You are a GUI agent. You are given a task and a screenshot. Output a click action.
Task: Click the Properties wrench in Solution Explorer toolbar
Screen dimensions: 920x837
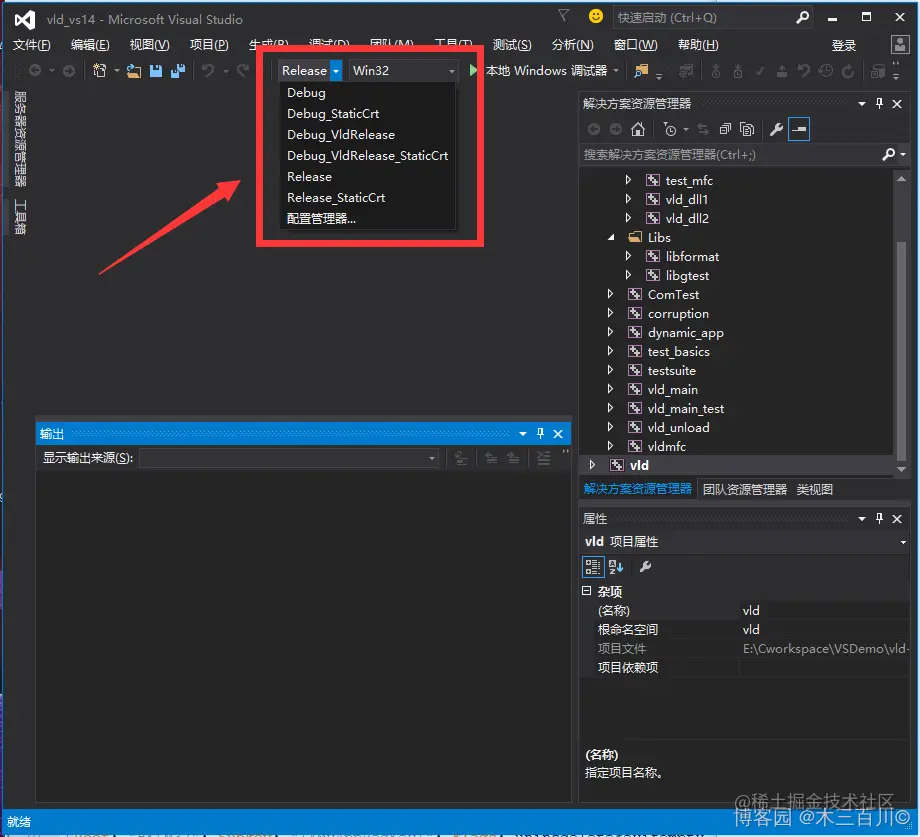776,129
